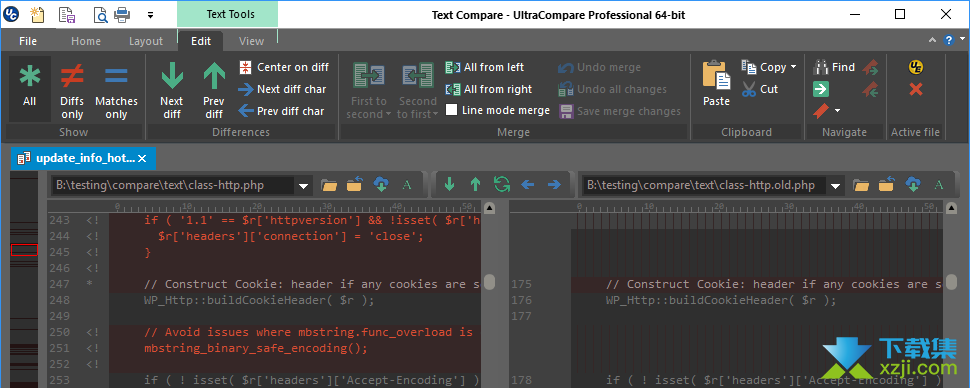Go to next bookmark icon
The height and width of the screenshot is (388, 970).
point(871,67)
